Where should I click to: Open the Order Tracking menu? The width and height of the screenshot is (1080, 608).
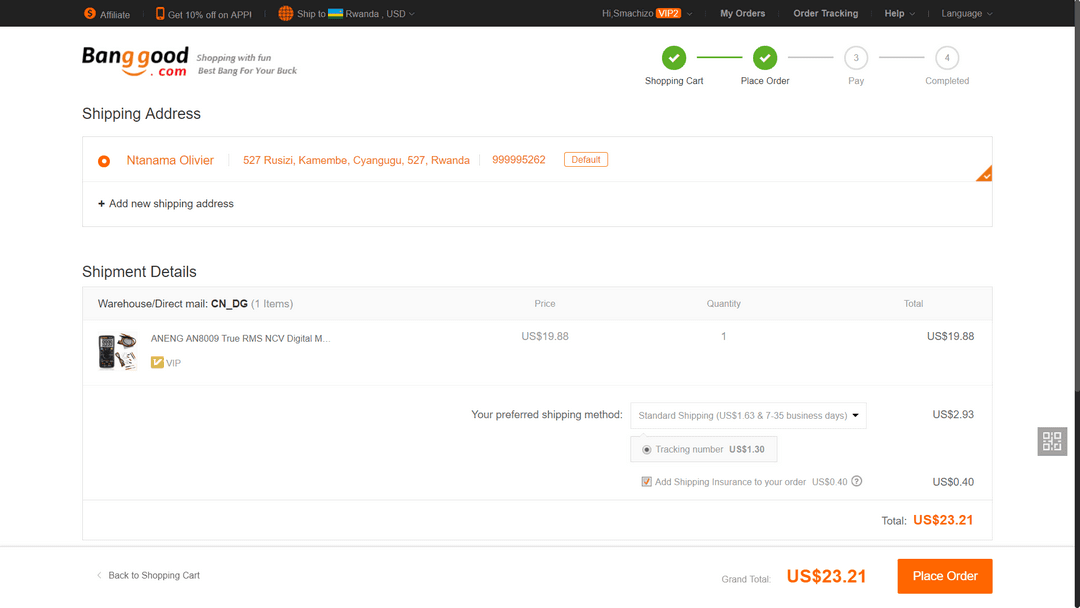click(825, 13)
